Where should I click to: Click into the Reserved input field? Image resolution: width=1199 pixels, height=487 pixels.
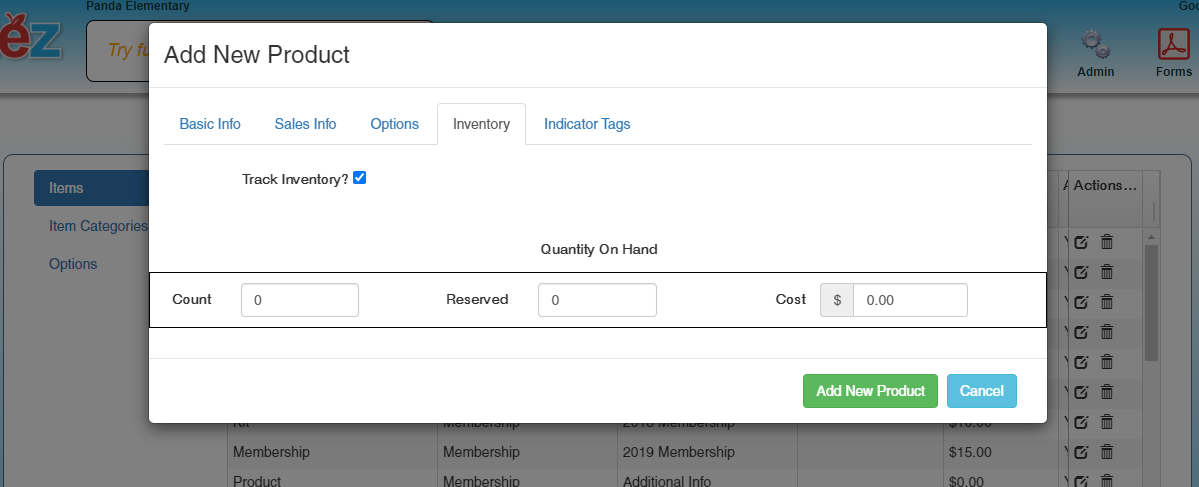pyautogui.click(x=597, y=300)
